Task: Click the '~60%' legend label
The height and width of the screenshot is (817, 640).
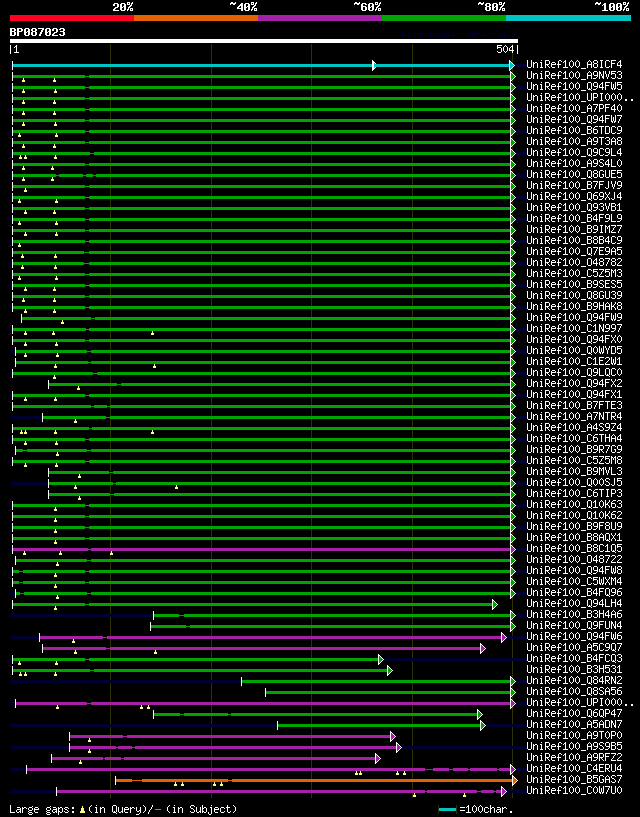Action: coord(367,7)
